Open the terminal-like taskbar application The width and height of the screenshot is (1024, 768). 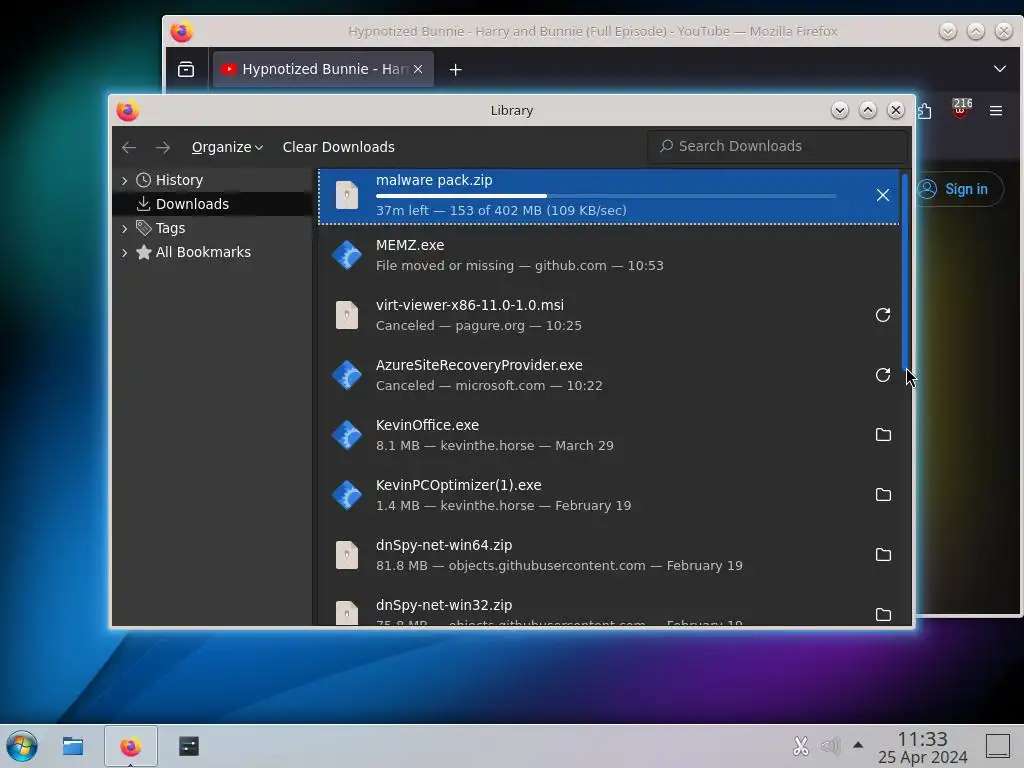tap(189, 746)
